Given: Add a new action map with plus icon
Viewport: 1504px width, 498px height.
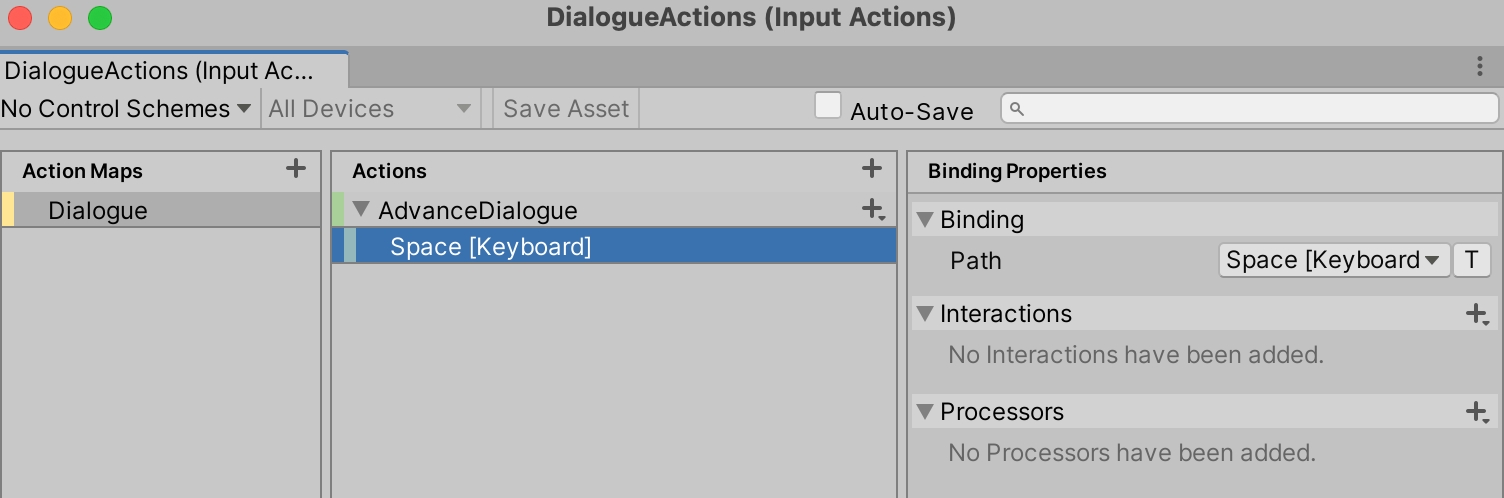Looking at the screenshot, I should [x=295, y=169].
